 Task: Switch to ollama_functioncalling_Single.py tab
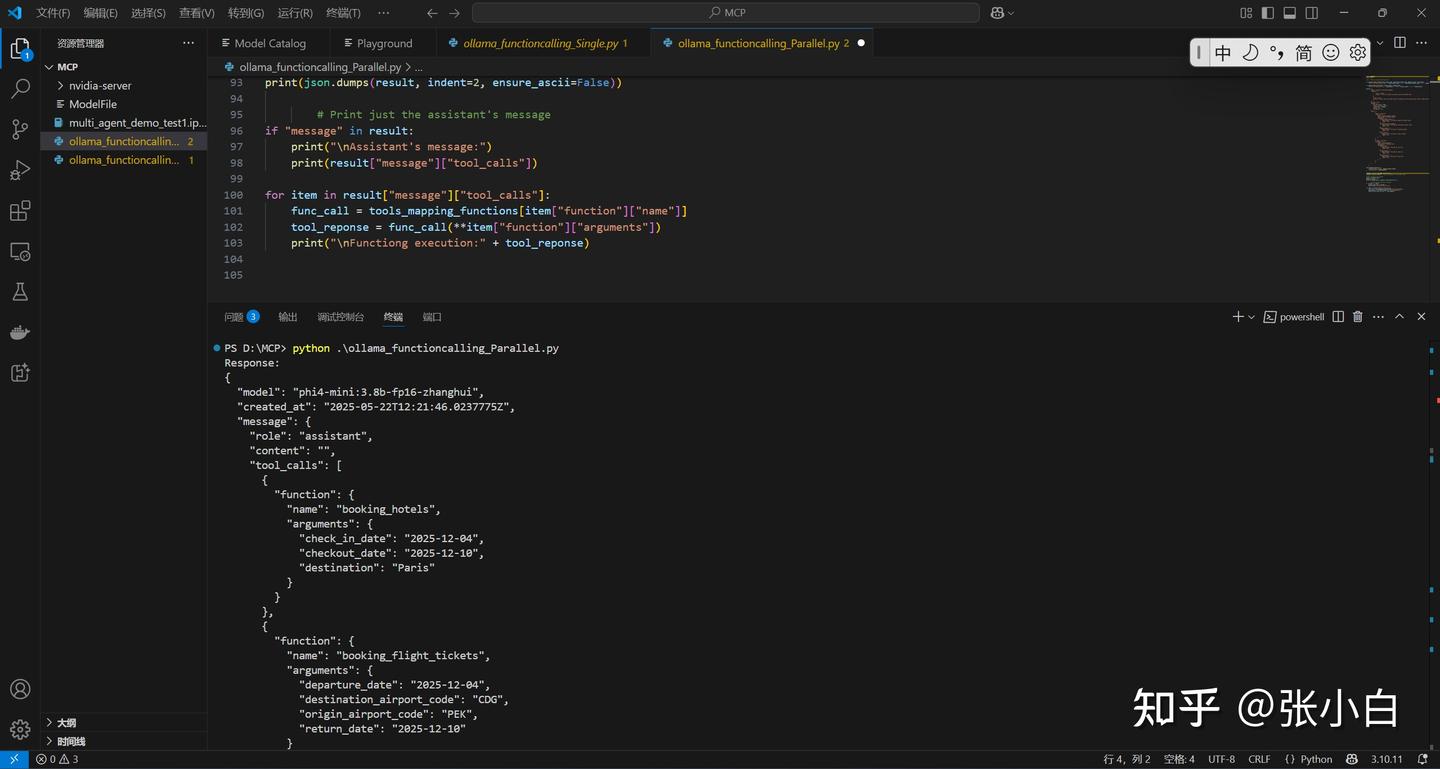point(540,44)
